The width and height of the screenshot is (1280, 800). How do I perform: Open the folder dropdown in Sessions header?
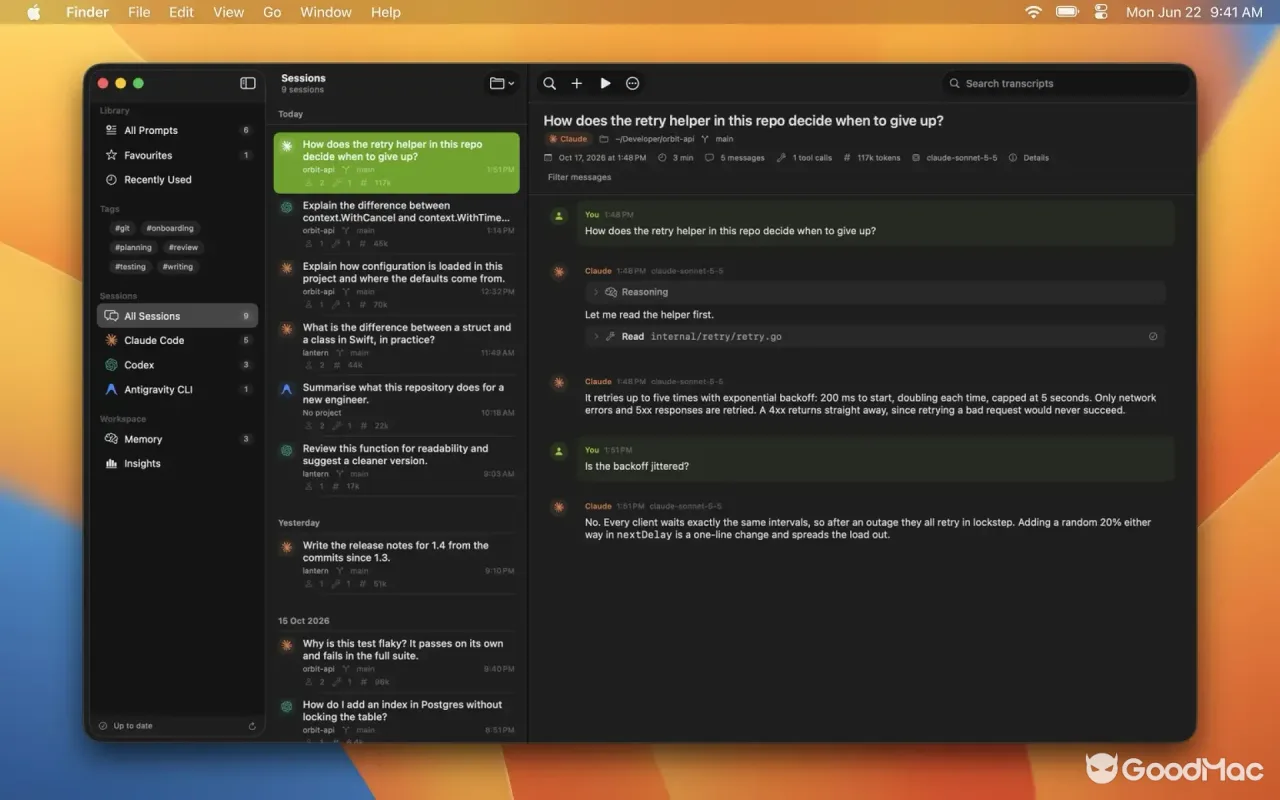click(502, 83)
